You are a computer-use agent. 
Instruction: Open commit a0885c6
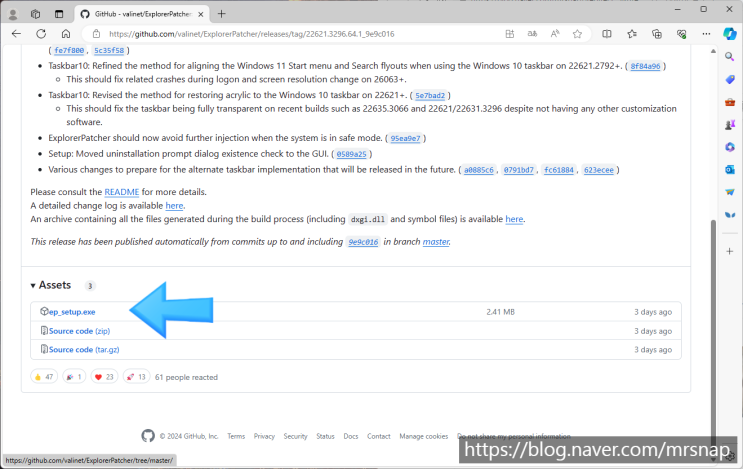(479, 170)
